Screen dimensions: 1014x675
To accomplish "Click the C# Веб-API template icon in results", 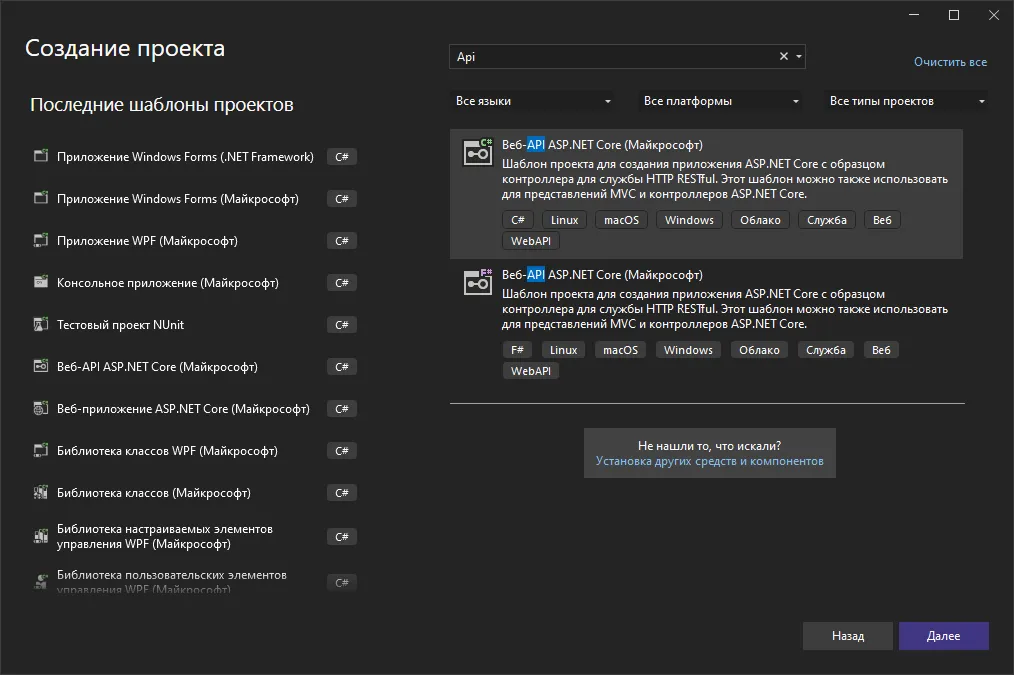I will coord(478,153).
